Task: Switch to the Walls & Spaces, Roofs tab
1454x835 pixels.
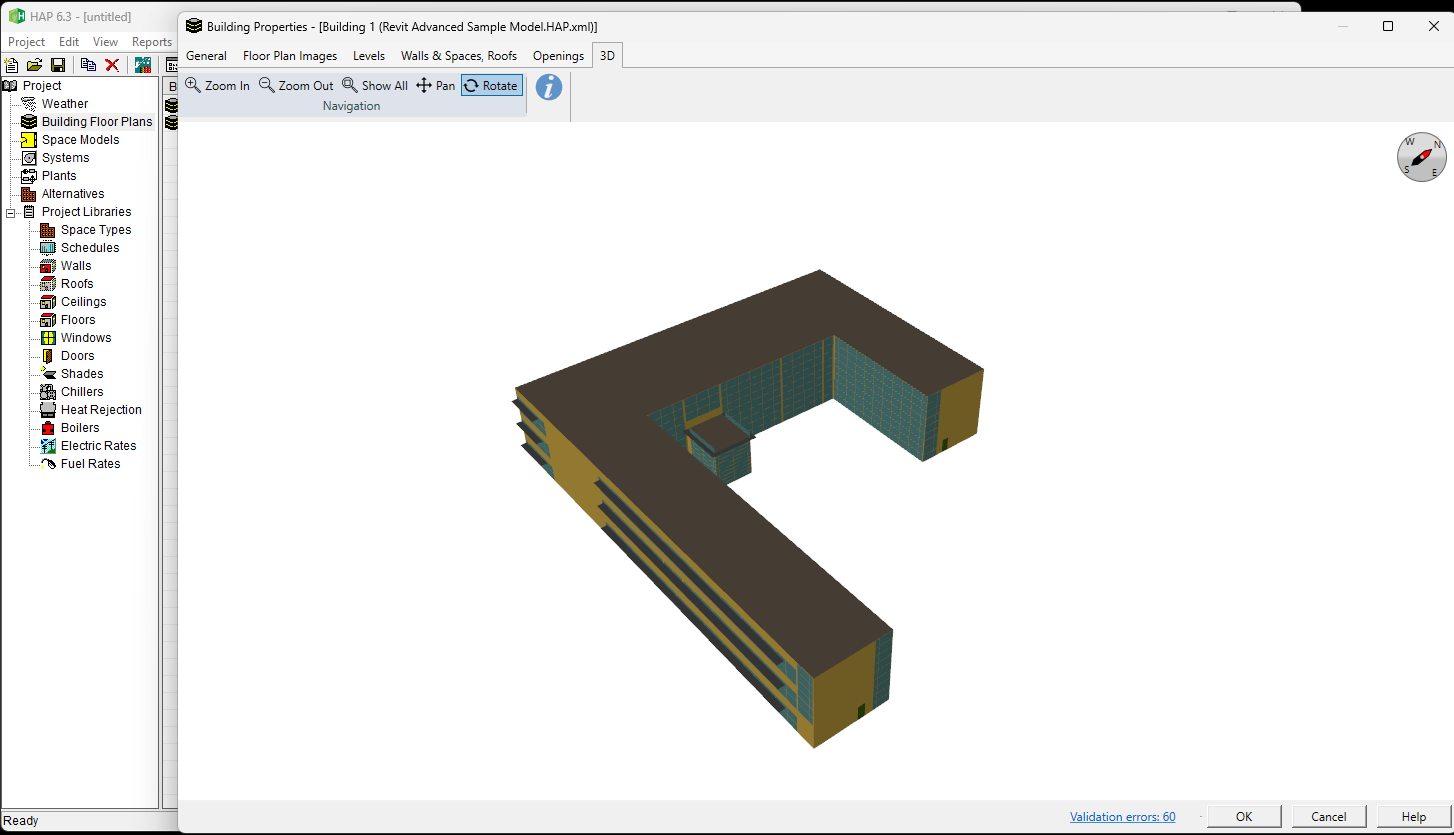Action: click(459, 56)
